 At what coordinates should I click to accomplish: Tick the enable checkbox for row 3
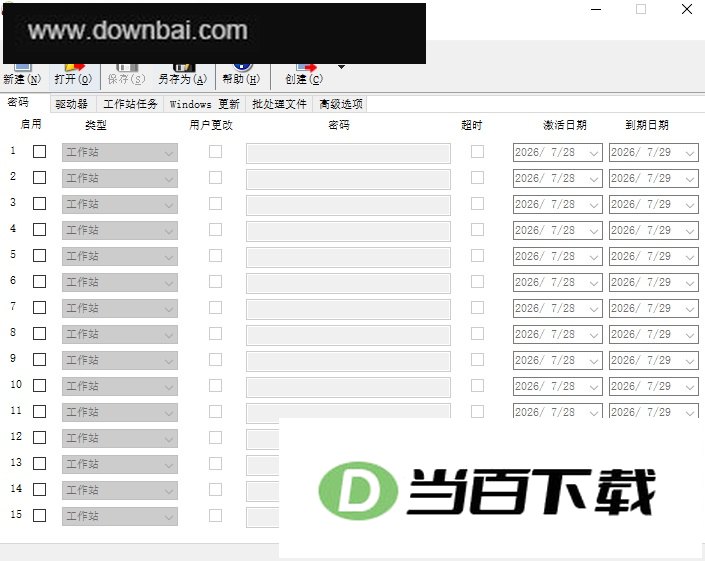point(40,204)
